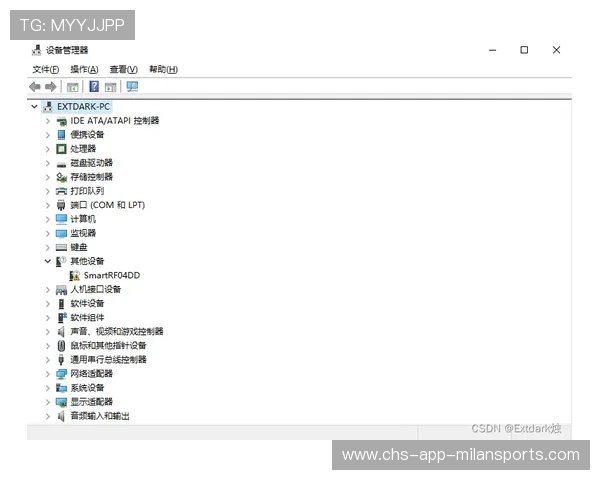Screen dimensions: 600x480
Task: Click the Forward arrow in the toolbar
Action: pos(51,87)
